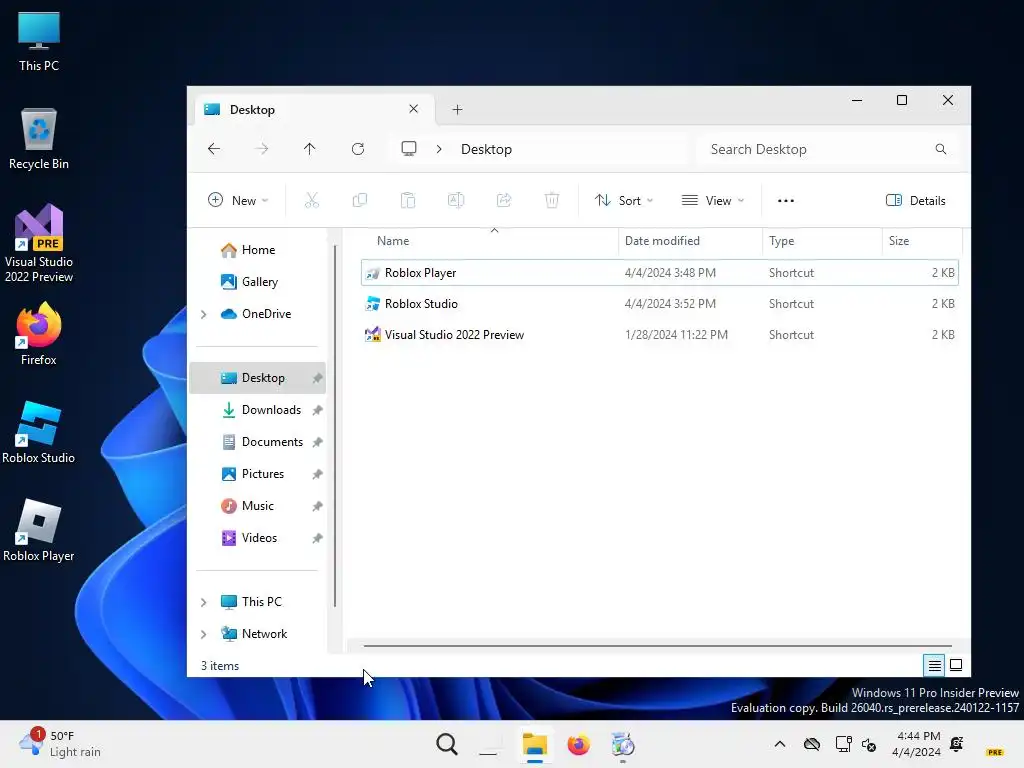This screenshot has height=768, width=1024.
Task: Open the New item dropdown
Action: (238, 200)
